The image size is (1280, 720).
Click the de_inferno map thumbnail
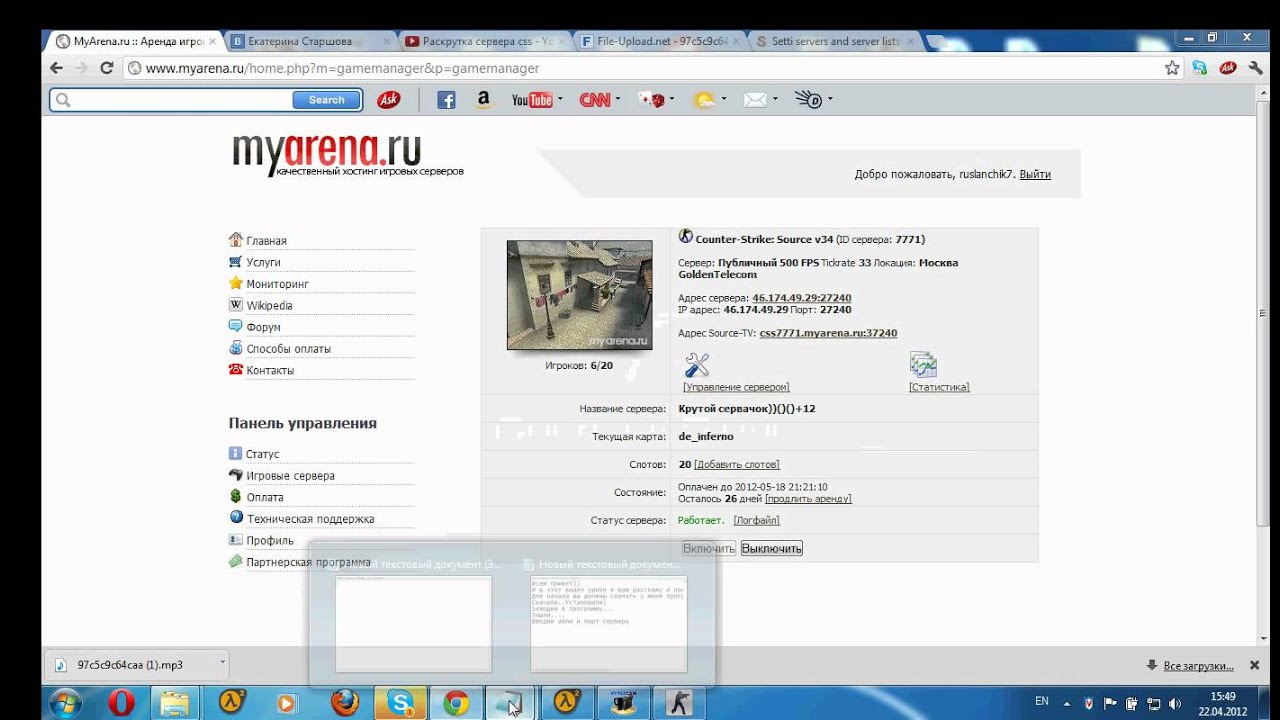pyautogui.click(x=579, y=295)
